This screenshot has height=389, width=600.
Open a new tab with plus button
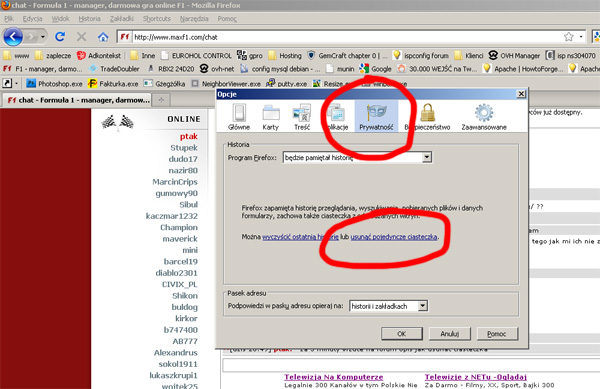[x=161, y=100]
